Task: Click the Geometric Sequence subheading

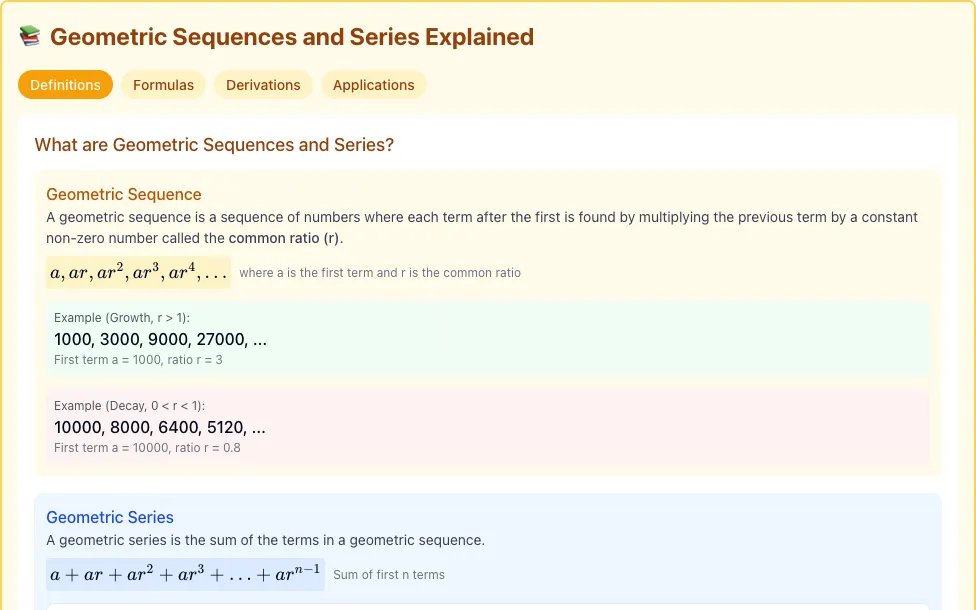Action: click(x=124, y=194)
